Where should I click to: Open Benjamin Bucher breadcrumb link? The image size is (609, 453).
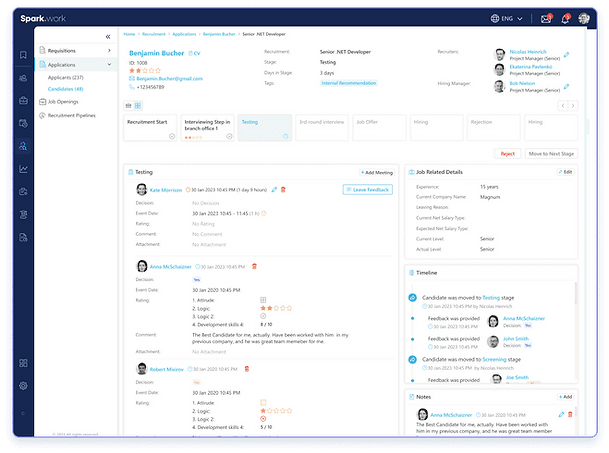point(219,34)
